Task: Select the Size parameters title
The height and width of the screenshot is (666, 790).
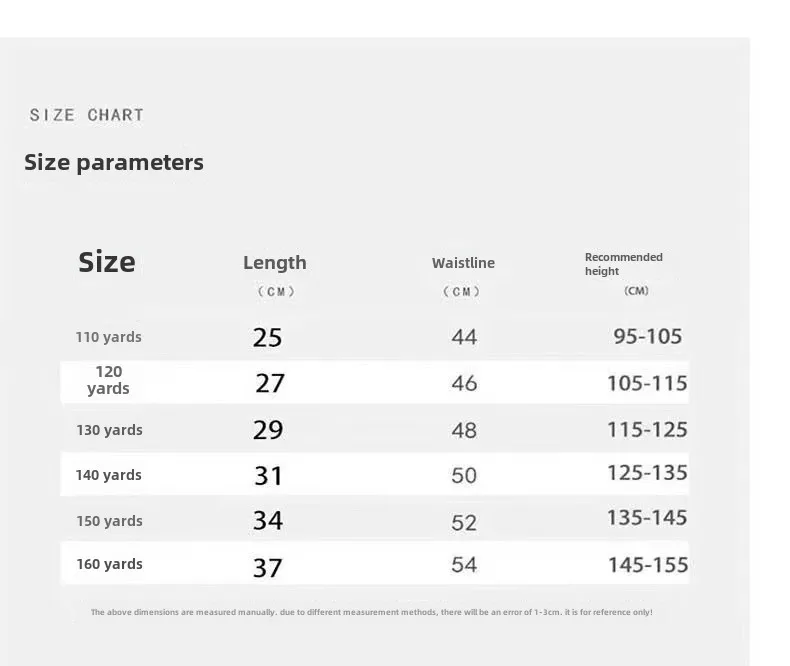Action: pyautogui.click(x=114, y=163)
